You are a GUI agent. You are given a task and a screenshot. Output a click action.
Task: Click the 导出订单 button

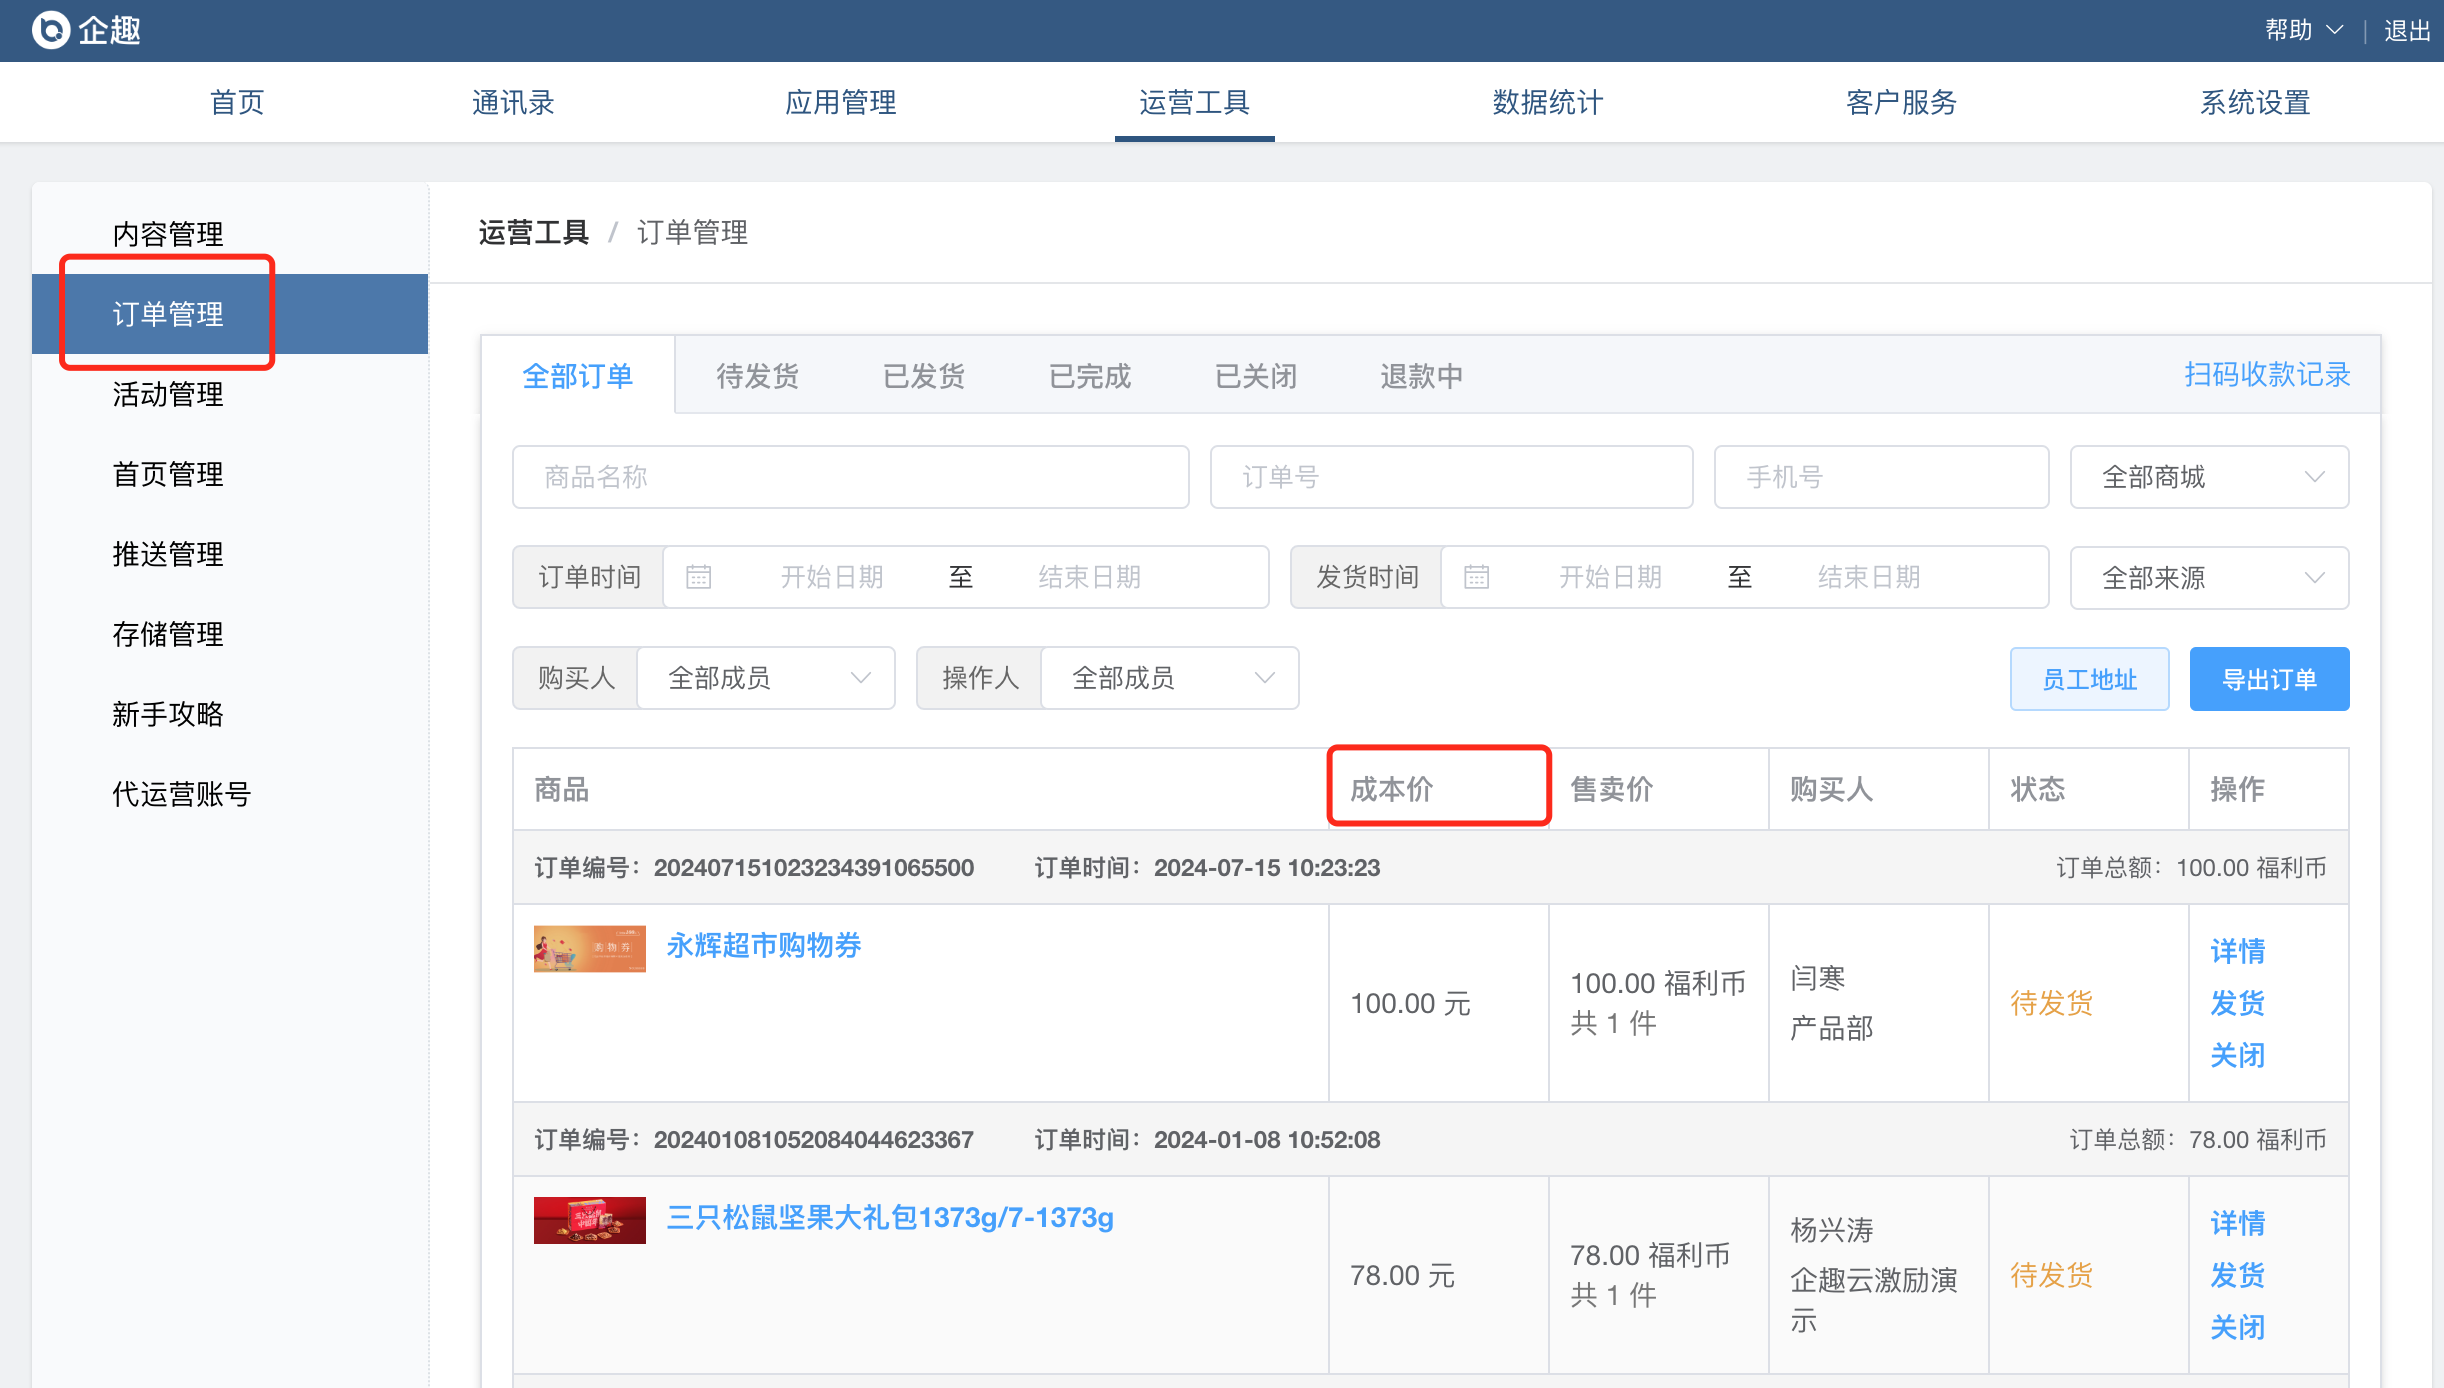[x=2269, y=679]
